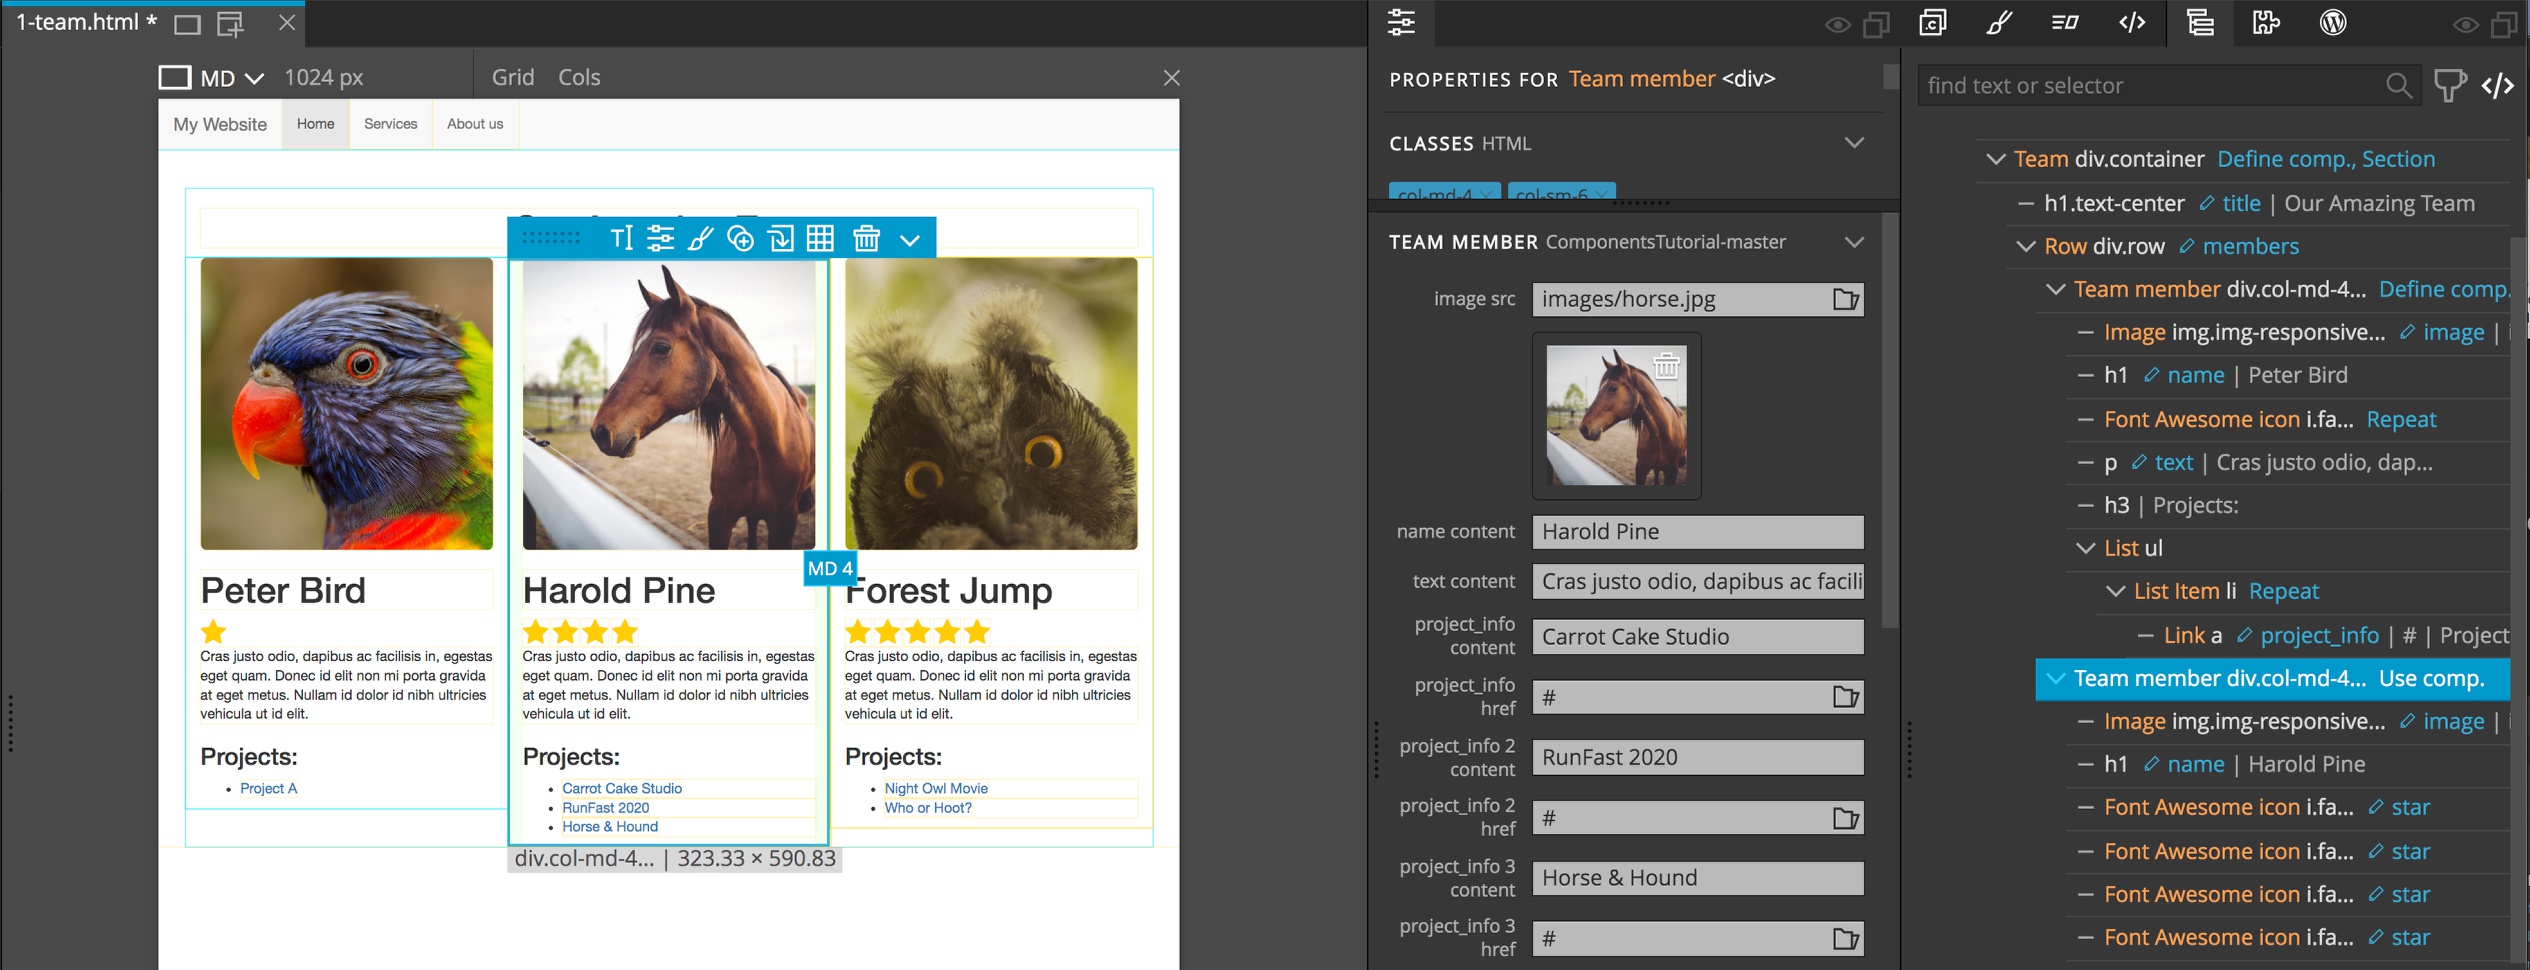Viewport: 2530px width, 970px height.
Task: Switch to the Tree panel icon
Action: point(2200,22)
